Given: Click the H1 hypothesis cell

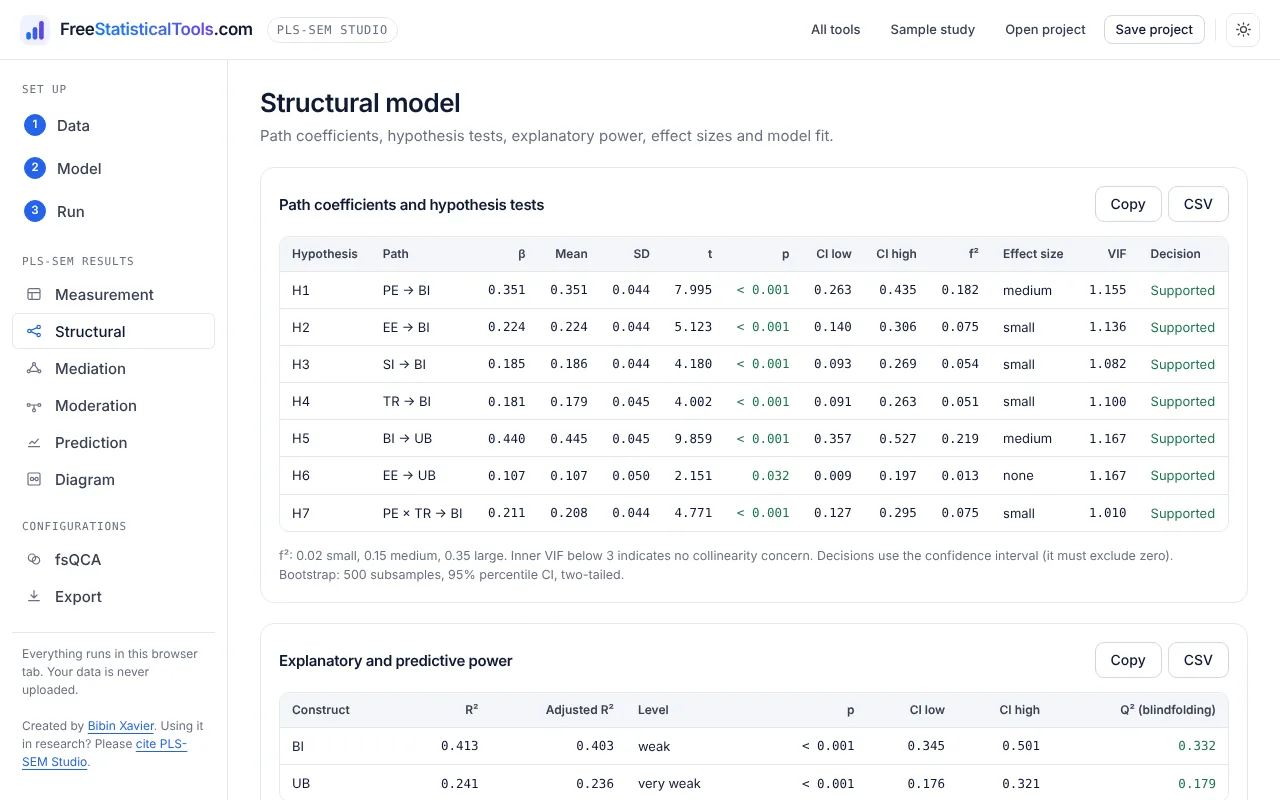Looking at the screenshot, I should pos(301,291).
